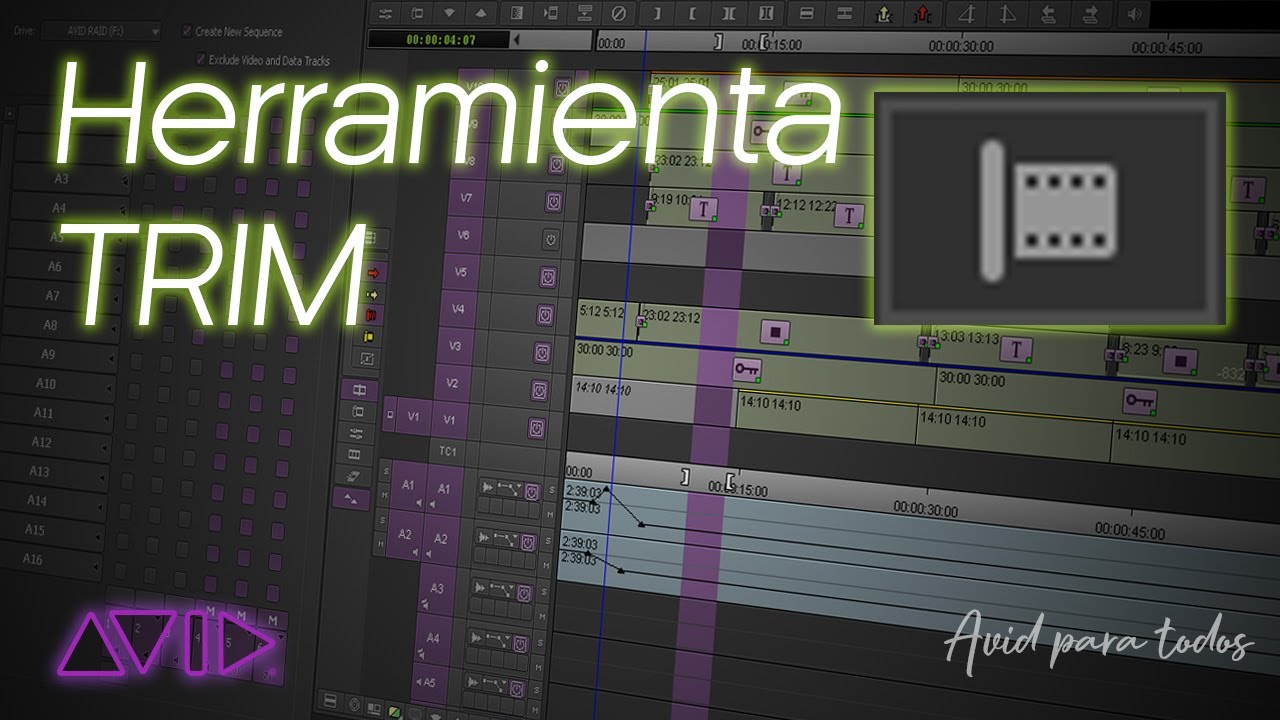The width and height of the screenshot is (1280, 720).
Task: Click the T title icon labeled 13:03 on V3
Action: (x=1017, y=349)
